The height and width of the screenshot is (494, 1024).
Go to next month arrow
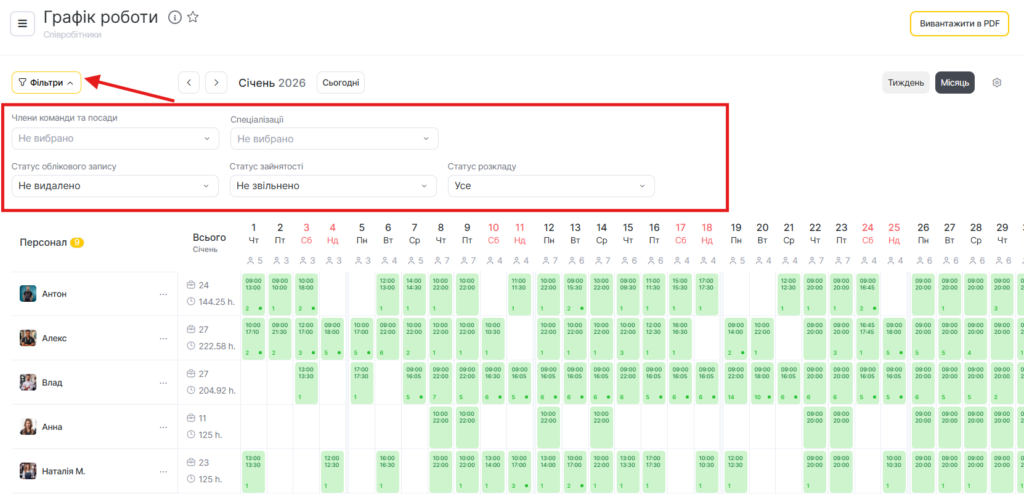[x=216, y=83]
